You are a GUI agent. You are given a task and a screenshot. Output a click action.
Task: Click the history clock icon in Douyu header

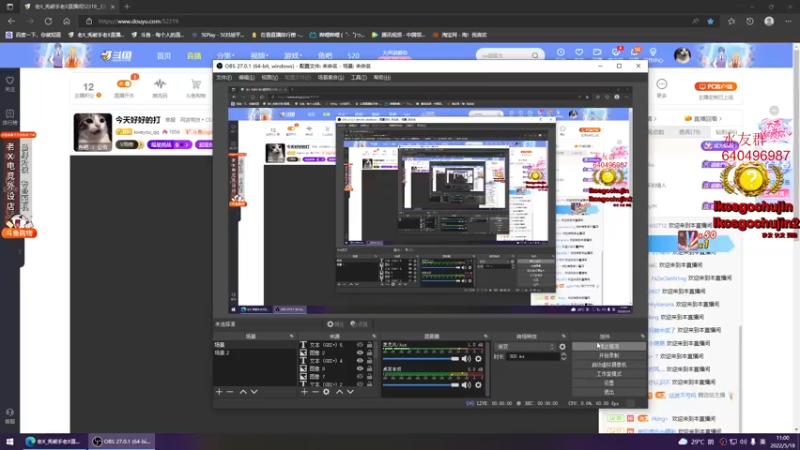pyautogui.click(x=561, y=52)
